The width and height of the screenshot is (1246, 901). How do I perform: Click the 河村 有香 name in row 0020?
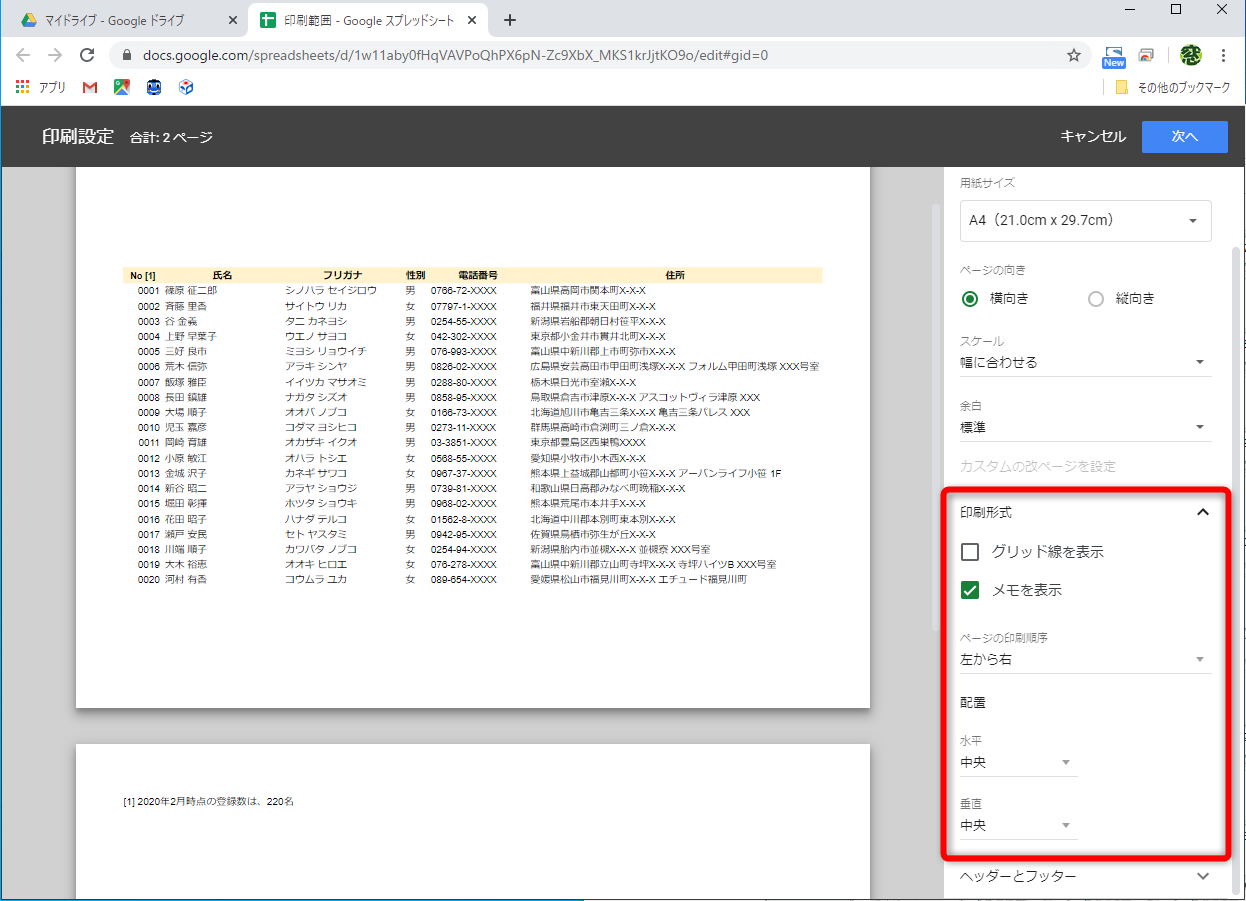click(186, 579)
